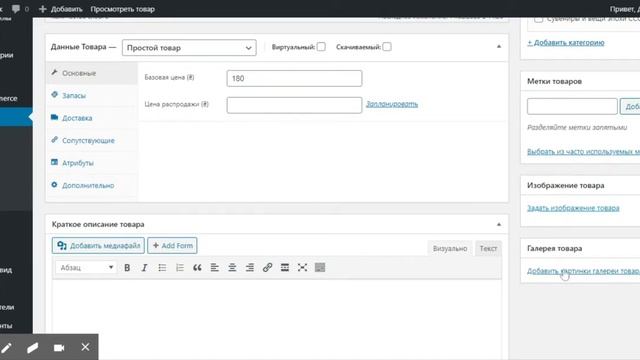Collapse the Данные Товара panel

(499, 47)
